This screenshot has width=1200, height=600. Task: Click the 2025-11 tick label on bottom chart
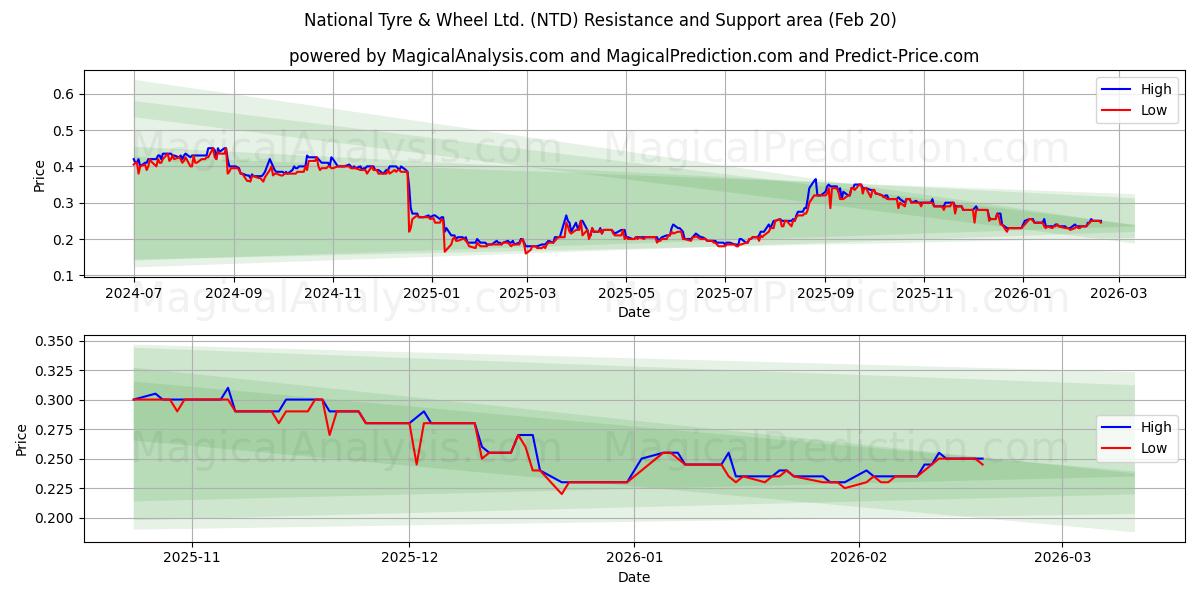click(192, 559)
